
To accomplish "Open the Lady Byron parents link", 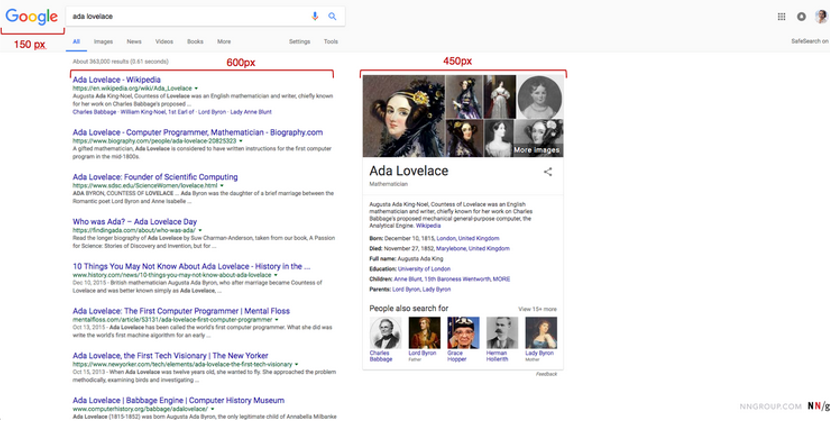I will point(437,290).
